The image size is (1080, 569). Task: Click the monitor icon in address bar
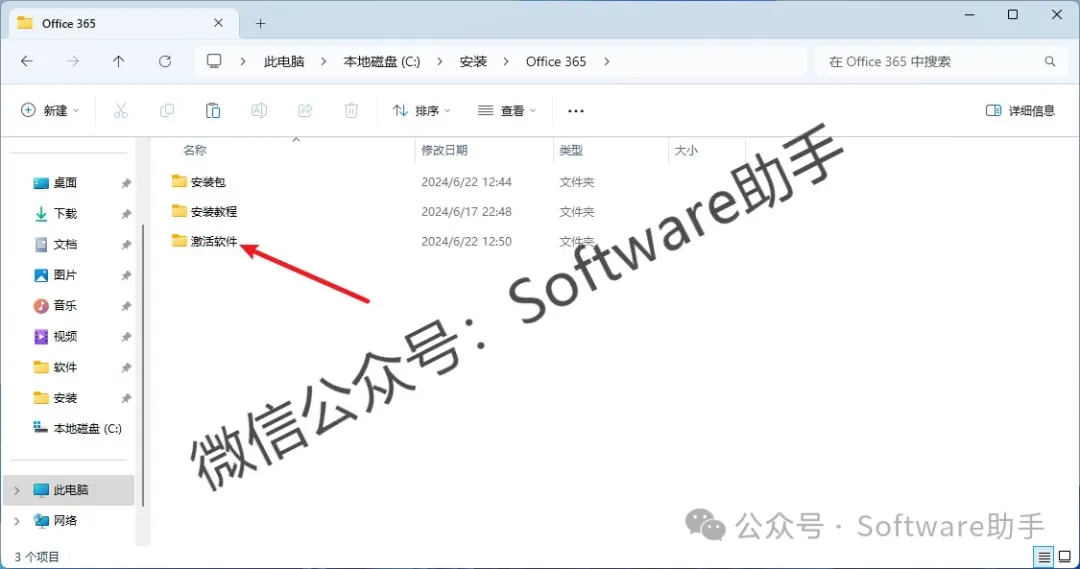click(214, 61)
